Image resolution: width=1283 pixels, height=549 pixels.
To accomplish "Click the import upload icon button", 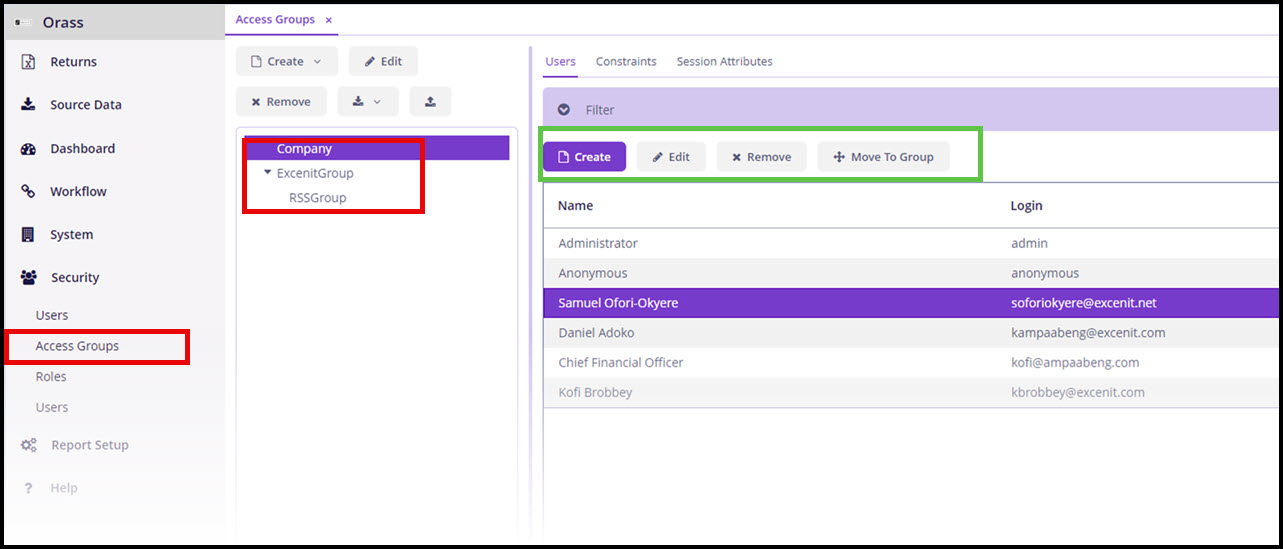I will (430, 101).
